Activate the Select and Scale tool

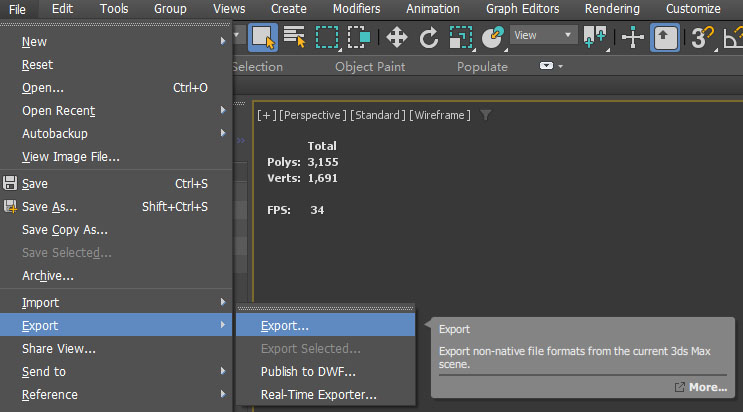pos(461,37)
